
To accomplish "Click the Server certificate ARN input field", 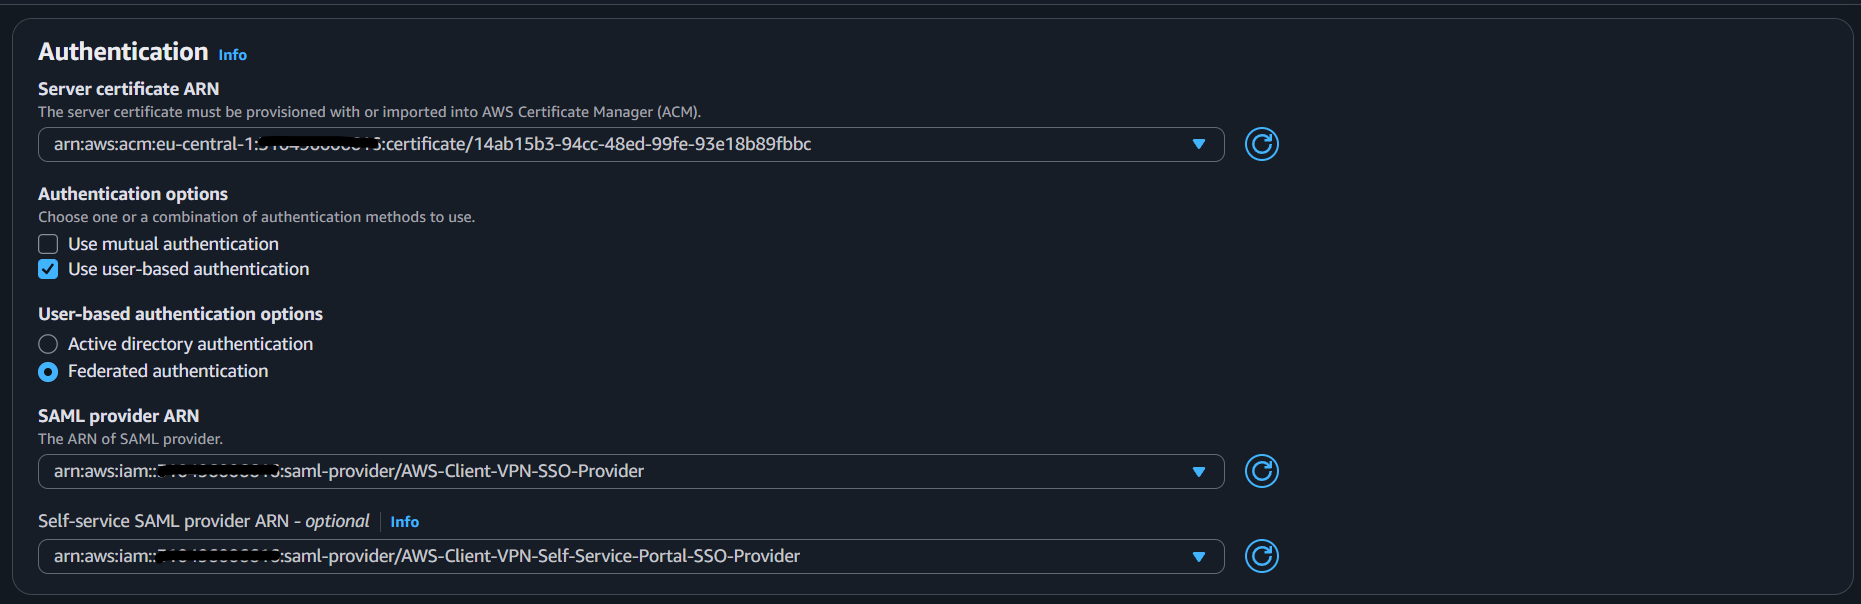I will tap(600, 144).
